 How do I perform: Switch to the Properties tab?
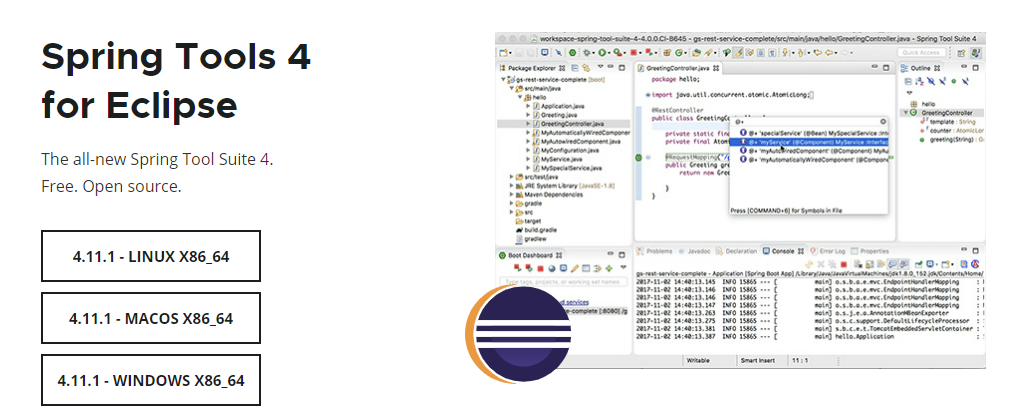tap(870, 251)
